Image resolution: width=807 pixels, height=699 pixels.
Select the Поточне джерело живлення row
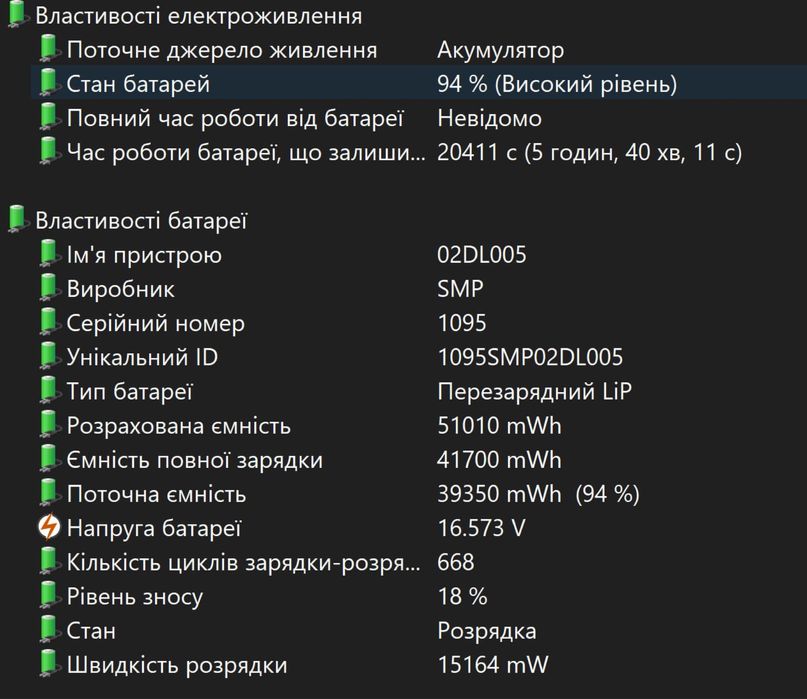(221, 50)
